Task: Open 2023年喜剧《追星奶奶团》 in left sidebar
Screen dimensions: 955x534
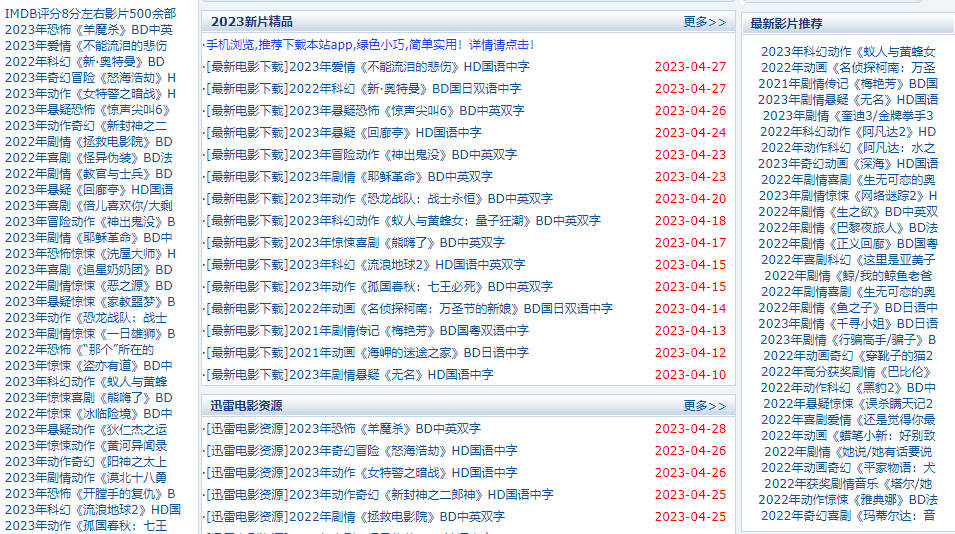Action: tap(89, 270)
